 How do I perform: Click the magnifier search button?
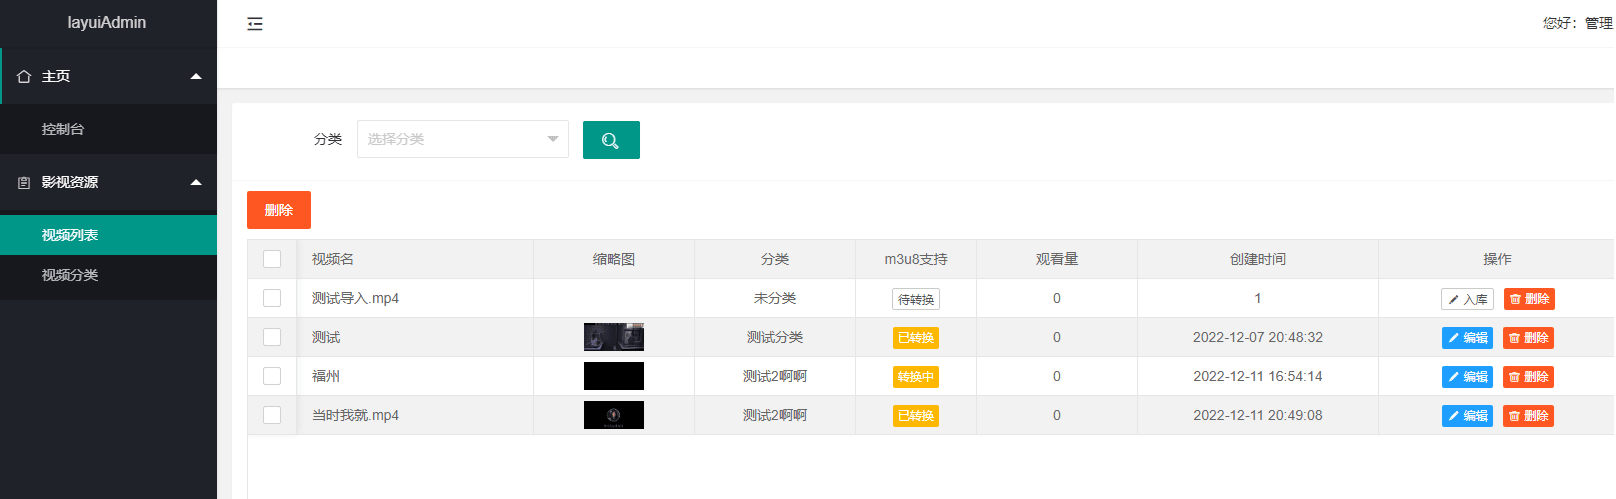click(x=611, y=140)
